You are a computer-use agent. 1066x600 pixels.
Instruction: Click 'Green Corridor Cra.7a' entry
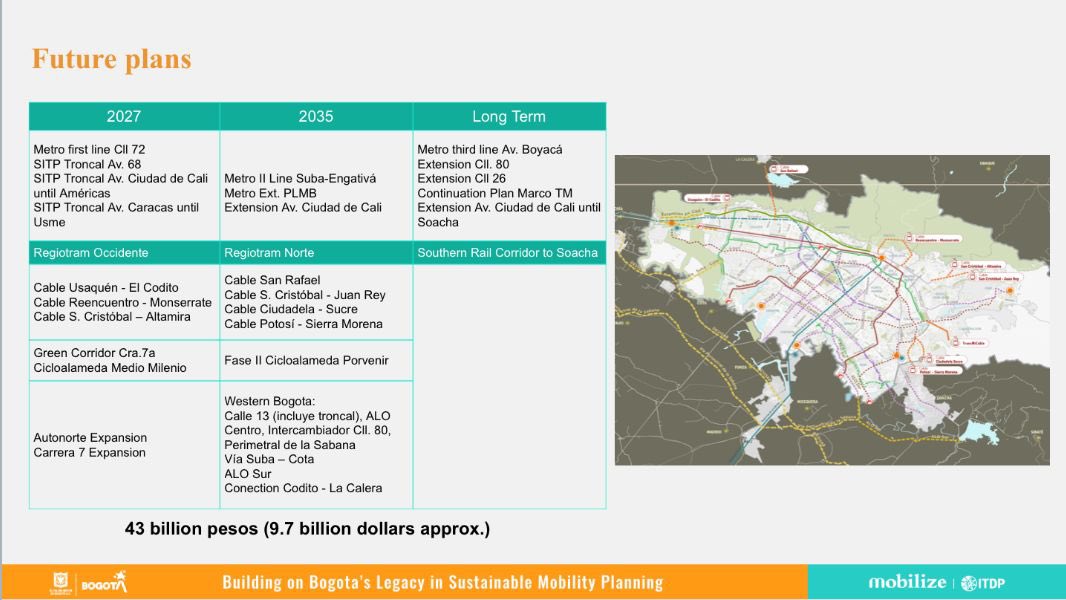pyautogui.click(x=94, y=353)
